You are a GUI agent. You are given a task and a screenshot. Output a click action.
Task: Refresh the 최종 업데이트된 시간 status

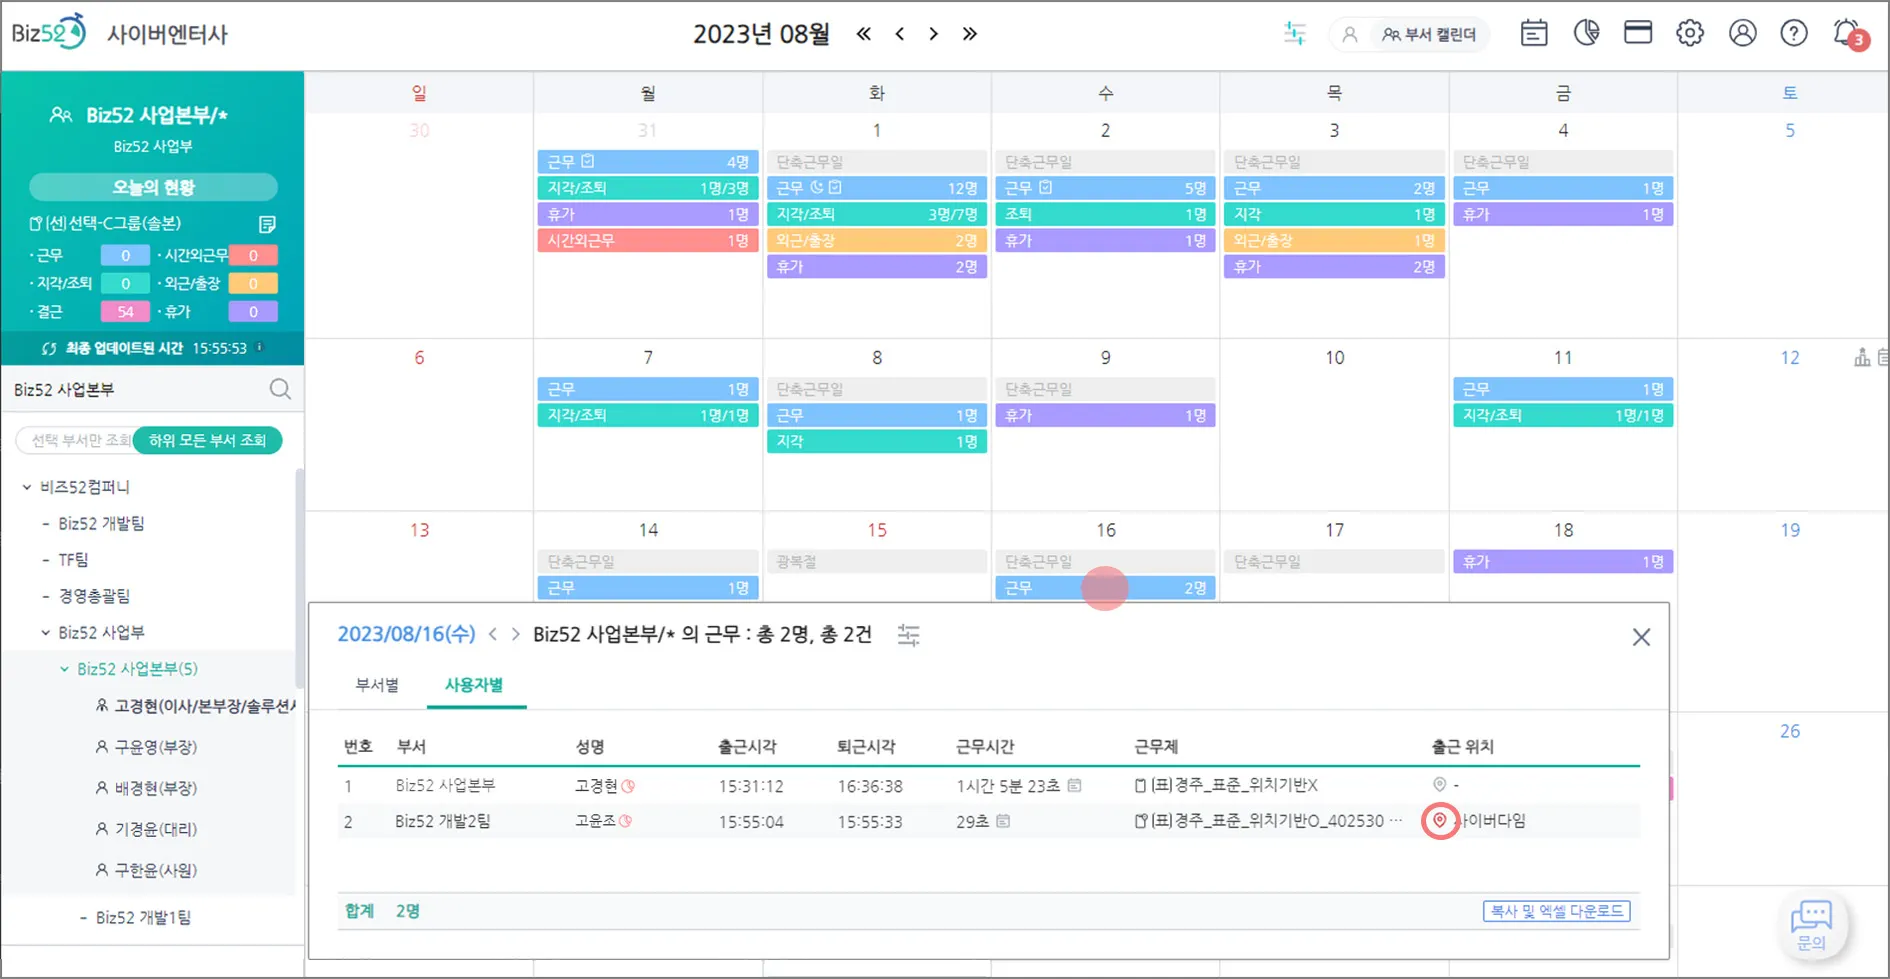pyautogui.click(x=49, y=349)
